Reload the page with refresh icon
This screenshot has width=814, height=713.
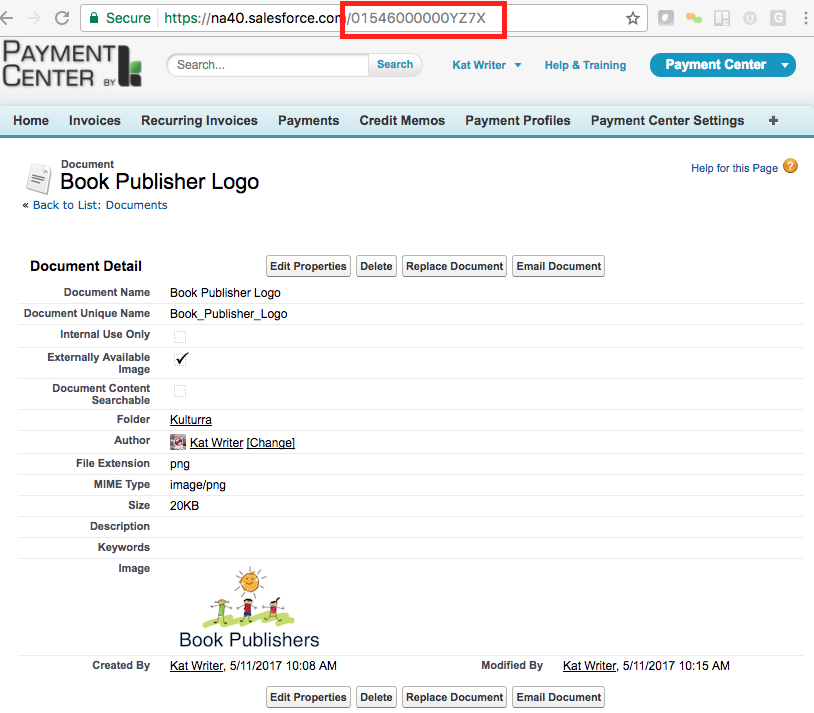click(x=62, y=18)
